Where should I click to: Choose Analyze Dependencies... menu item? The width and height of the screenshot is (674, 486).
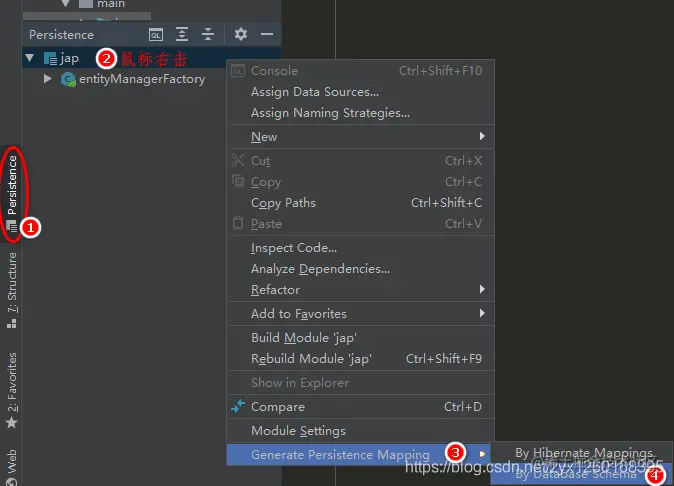click(x=361, y=269)
